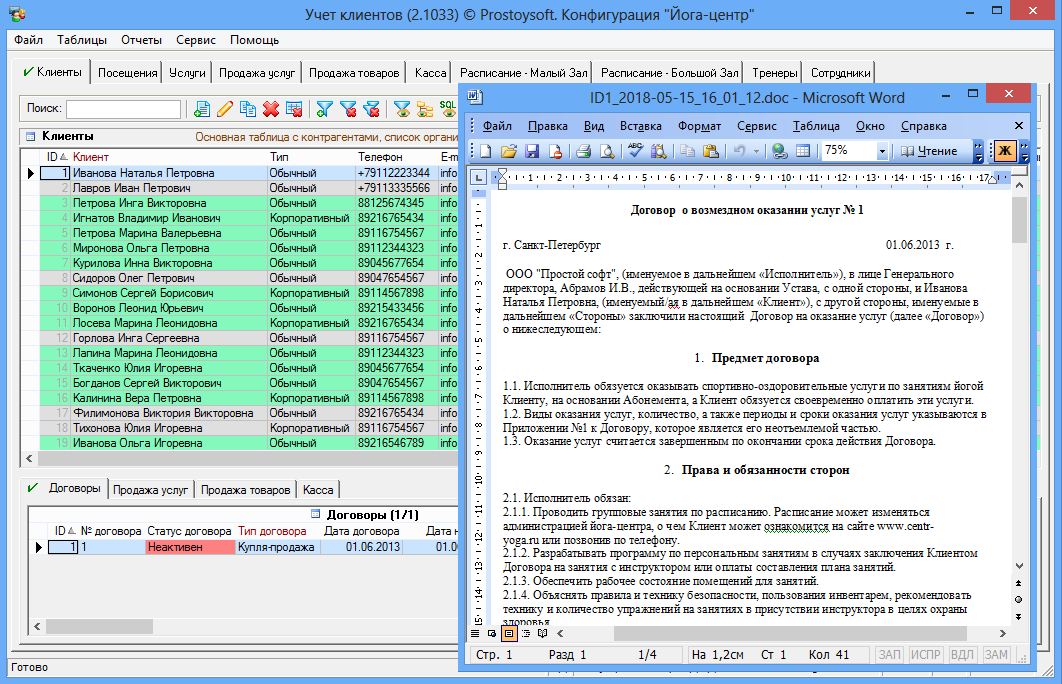Click the Next Page double-arrow in Word
The width and height of the screenshot is (1062, 684).
point(1019,616)
